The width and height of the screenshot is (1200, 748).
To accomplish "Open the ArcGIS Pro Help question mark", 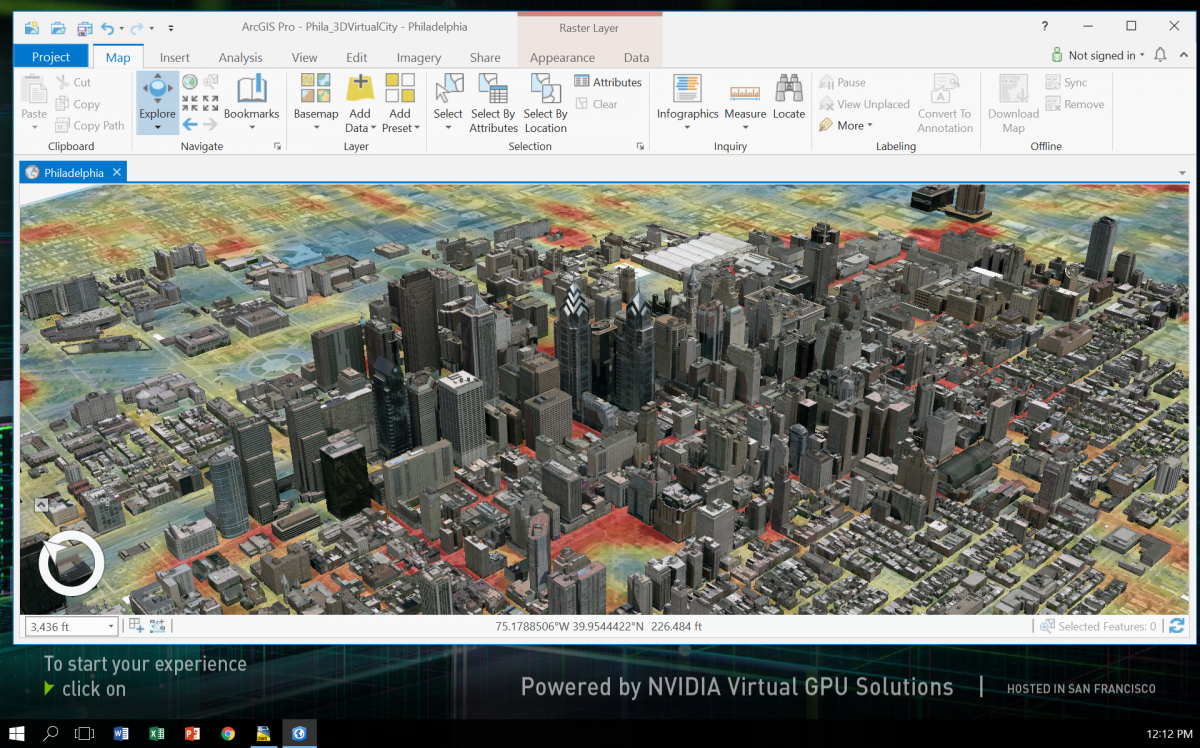I will pyautogui.click(x=1045, y=26).
